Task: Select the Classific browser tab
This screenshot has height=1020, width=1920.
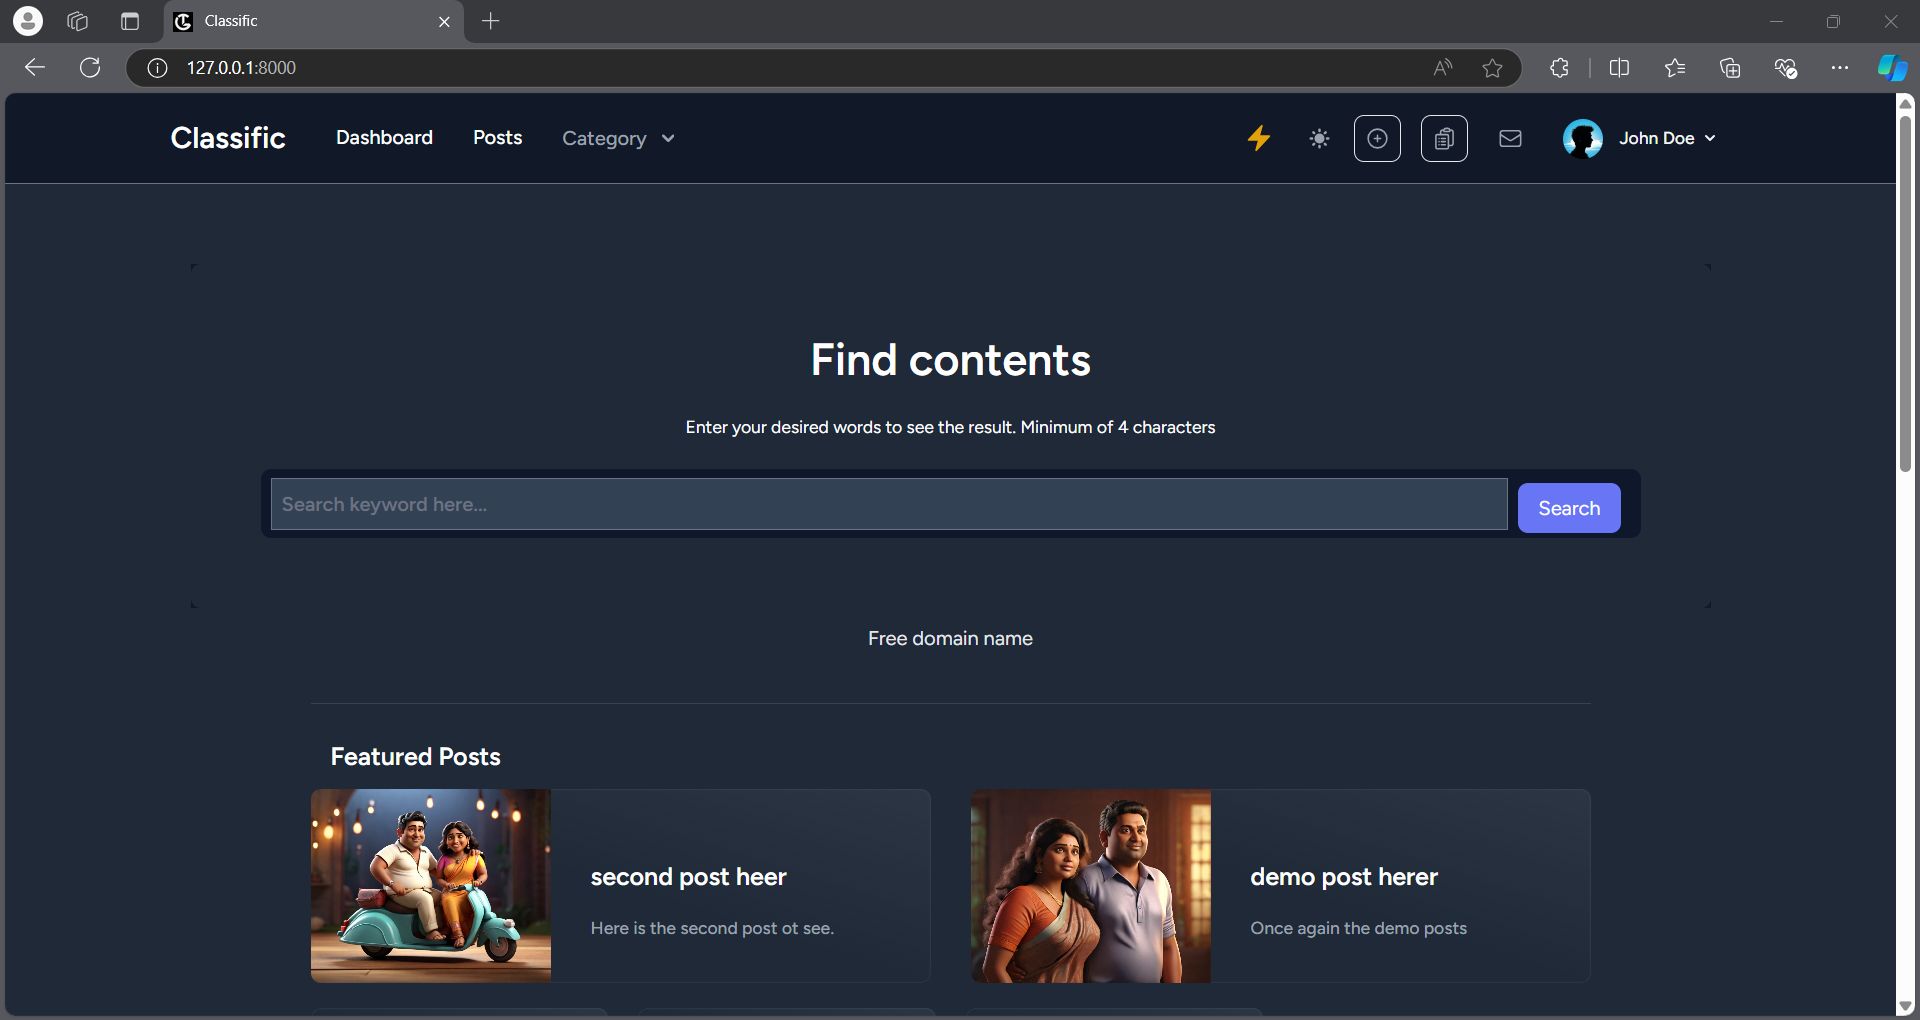Action: tap(314, 21)
